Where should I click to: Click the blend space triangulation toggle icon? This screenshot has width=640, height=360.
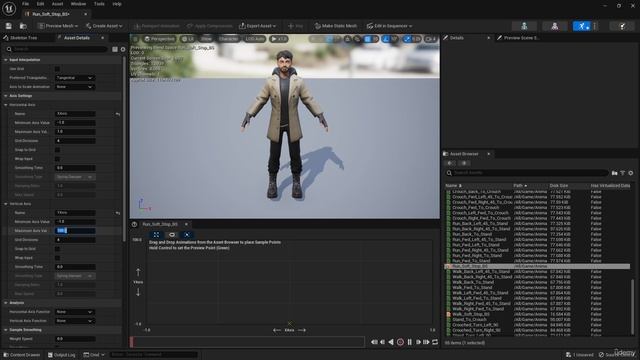tap(187, 235)
